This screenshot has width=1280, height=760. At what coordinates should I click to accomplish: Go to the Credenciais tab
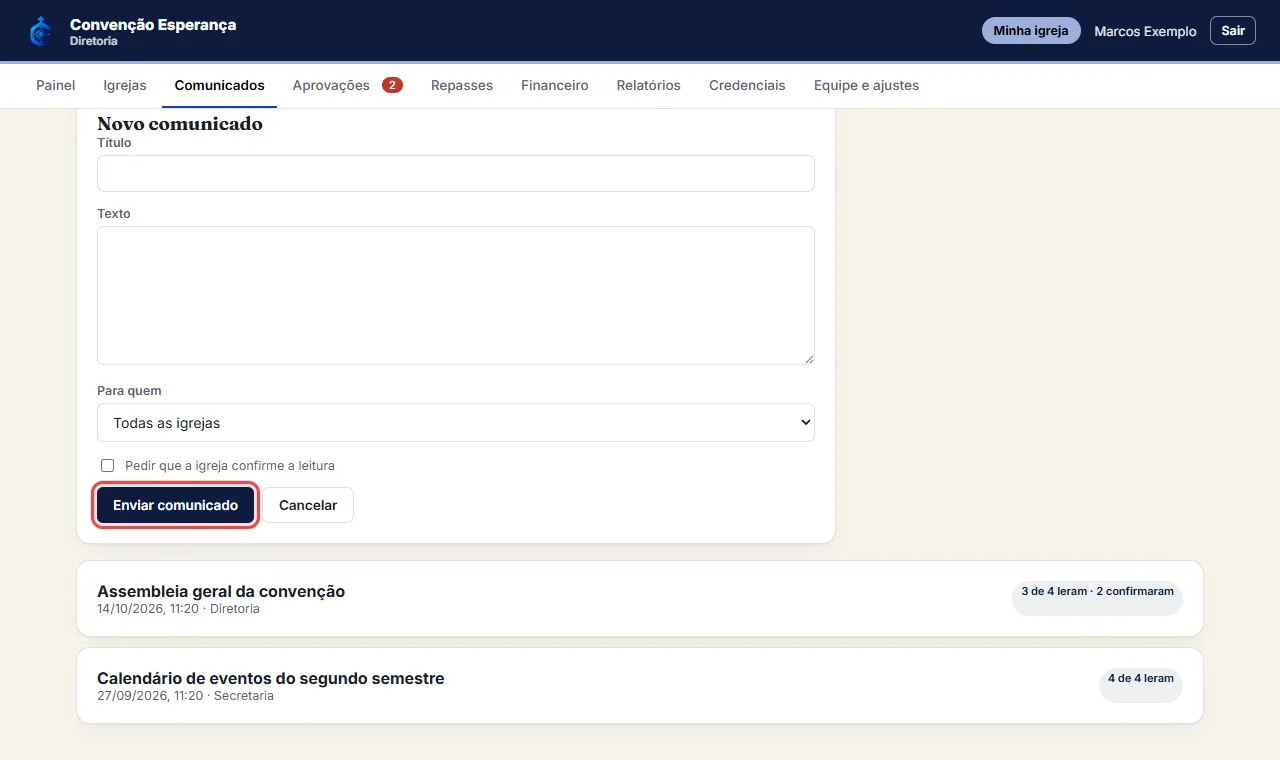(747, 86)
